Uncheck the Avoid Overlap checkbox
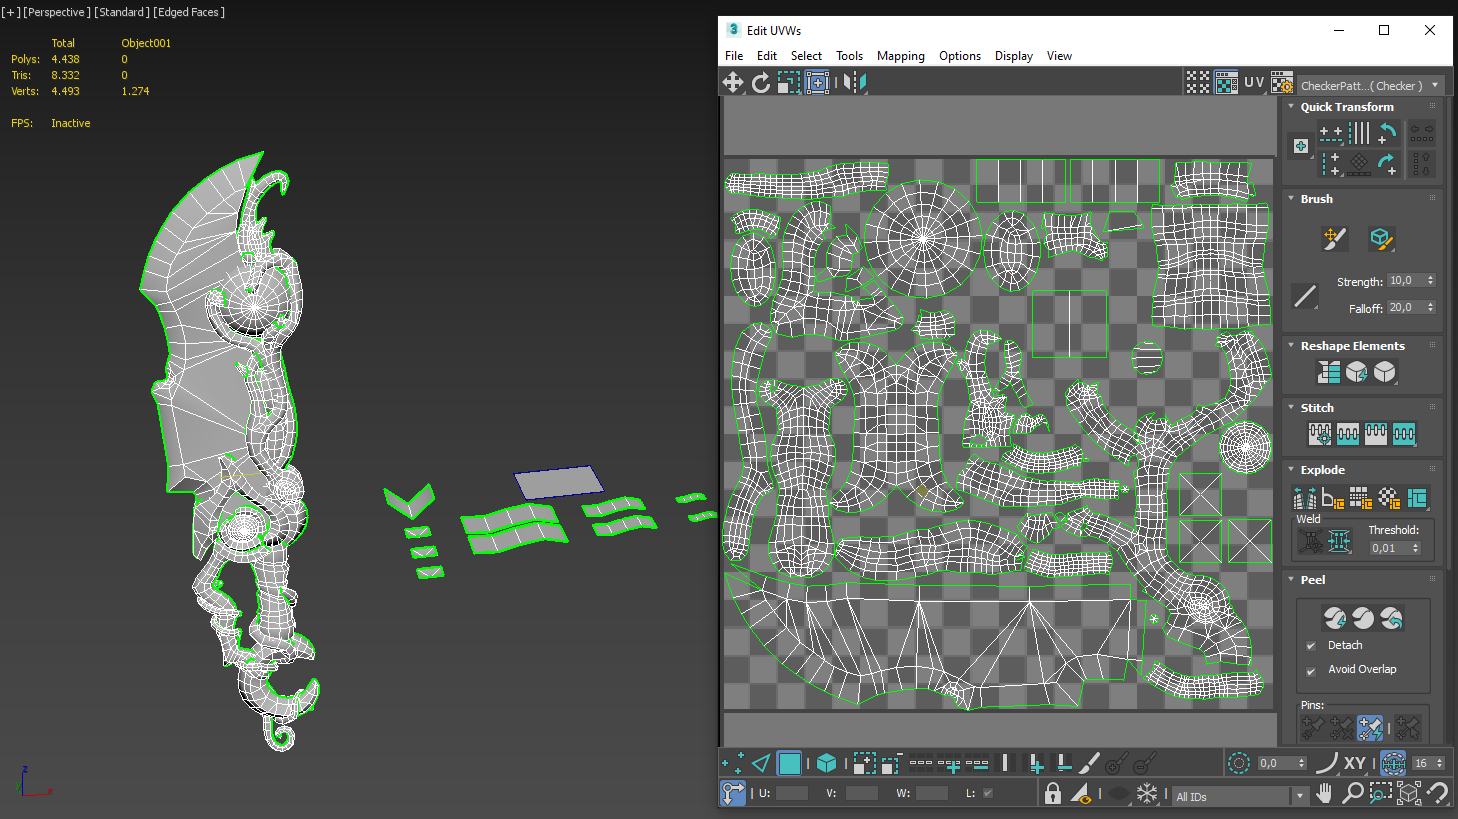Screen dimensions: 1458x819 coord(1311,671)
